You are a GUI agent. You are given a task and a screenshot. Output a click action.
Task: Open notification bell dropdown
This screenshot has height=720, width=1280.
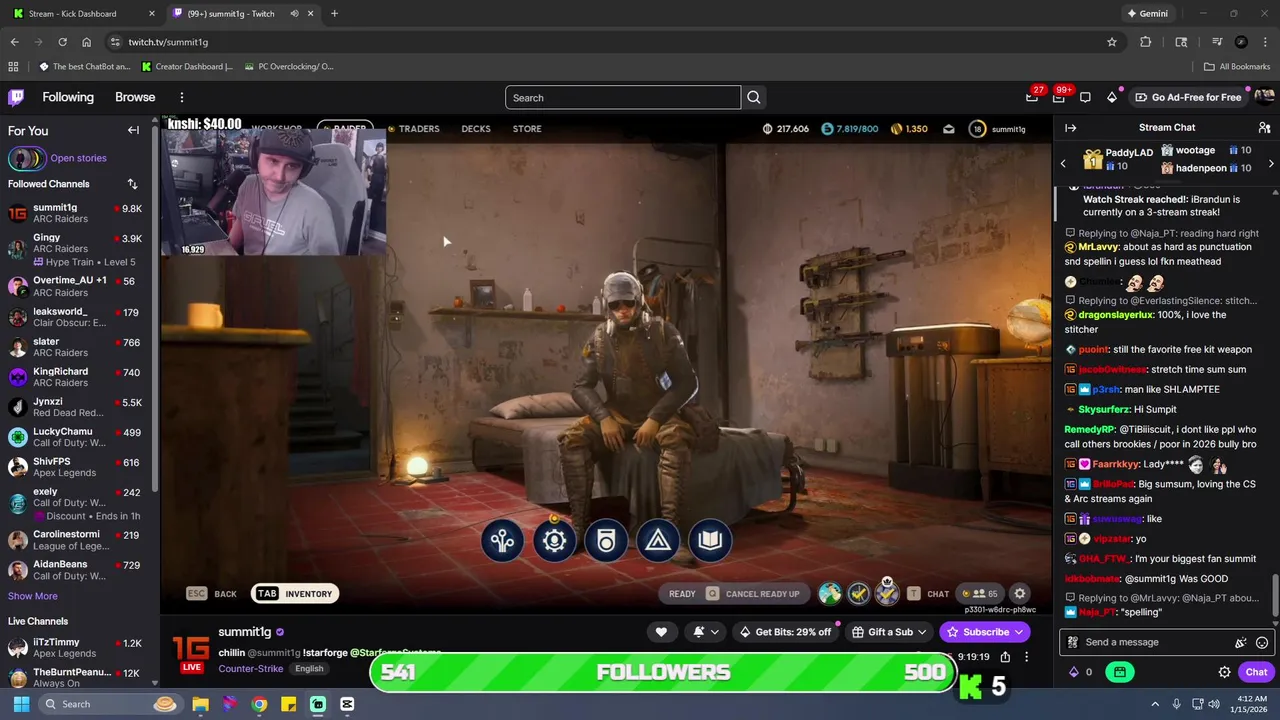[705, 632]
